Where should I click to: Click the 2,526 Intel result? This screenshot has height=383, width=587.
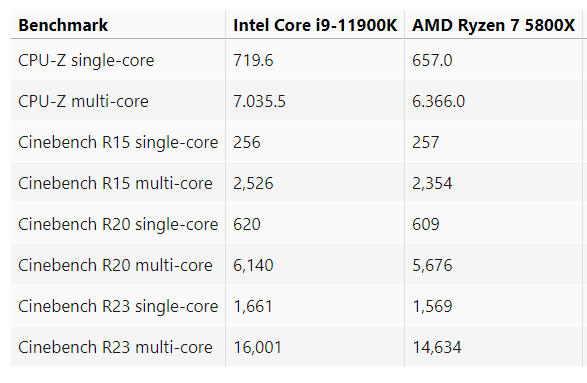(x=253, y=183)
